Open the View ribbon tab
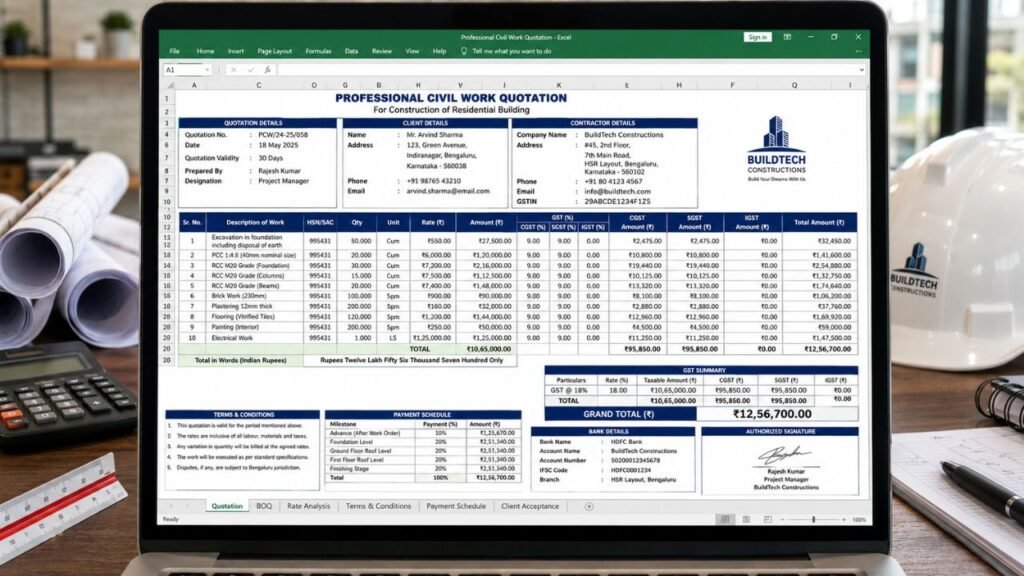Screen dimensions: 1024x576 point(412,51)
